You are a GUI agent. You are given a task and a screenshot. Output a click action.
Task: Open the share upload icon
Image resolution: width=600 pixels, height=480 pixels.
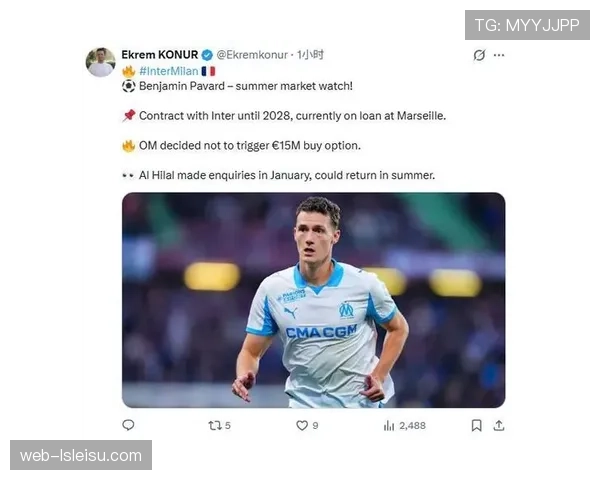tap(499, 425)
